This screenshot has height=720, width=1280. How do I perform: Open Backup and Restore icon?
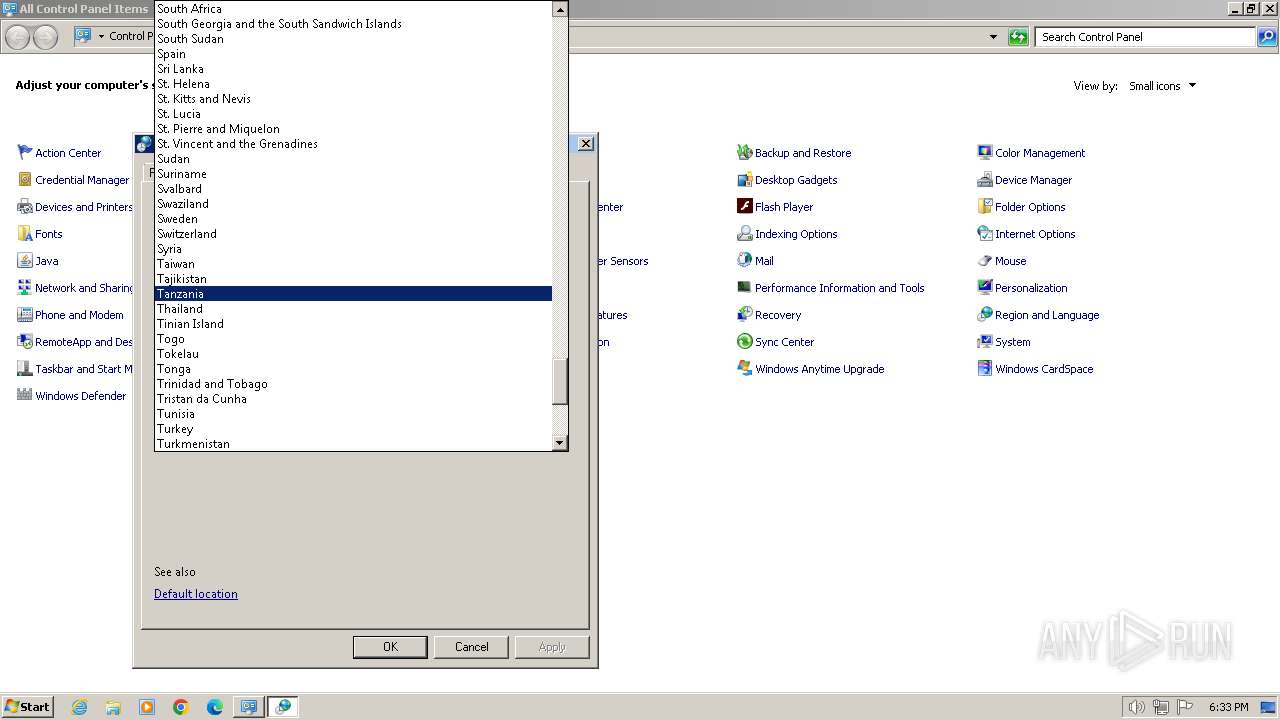744,152
